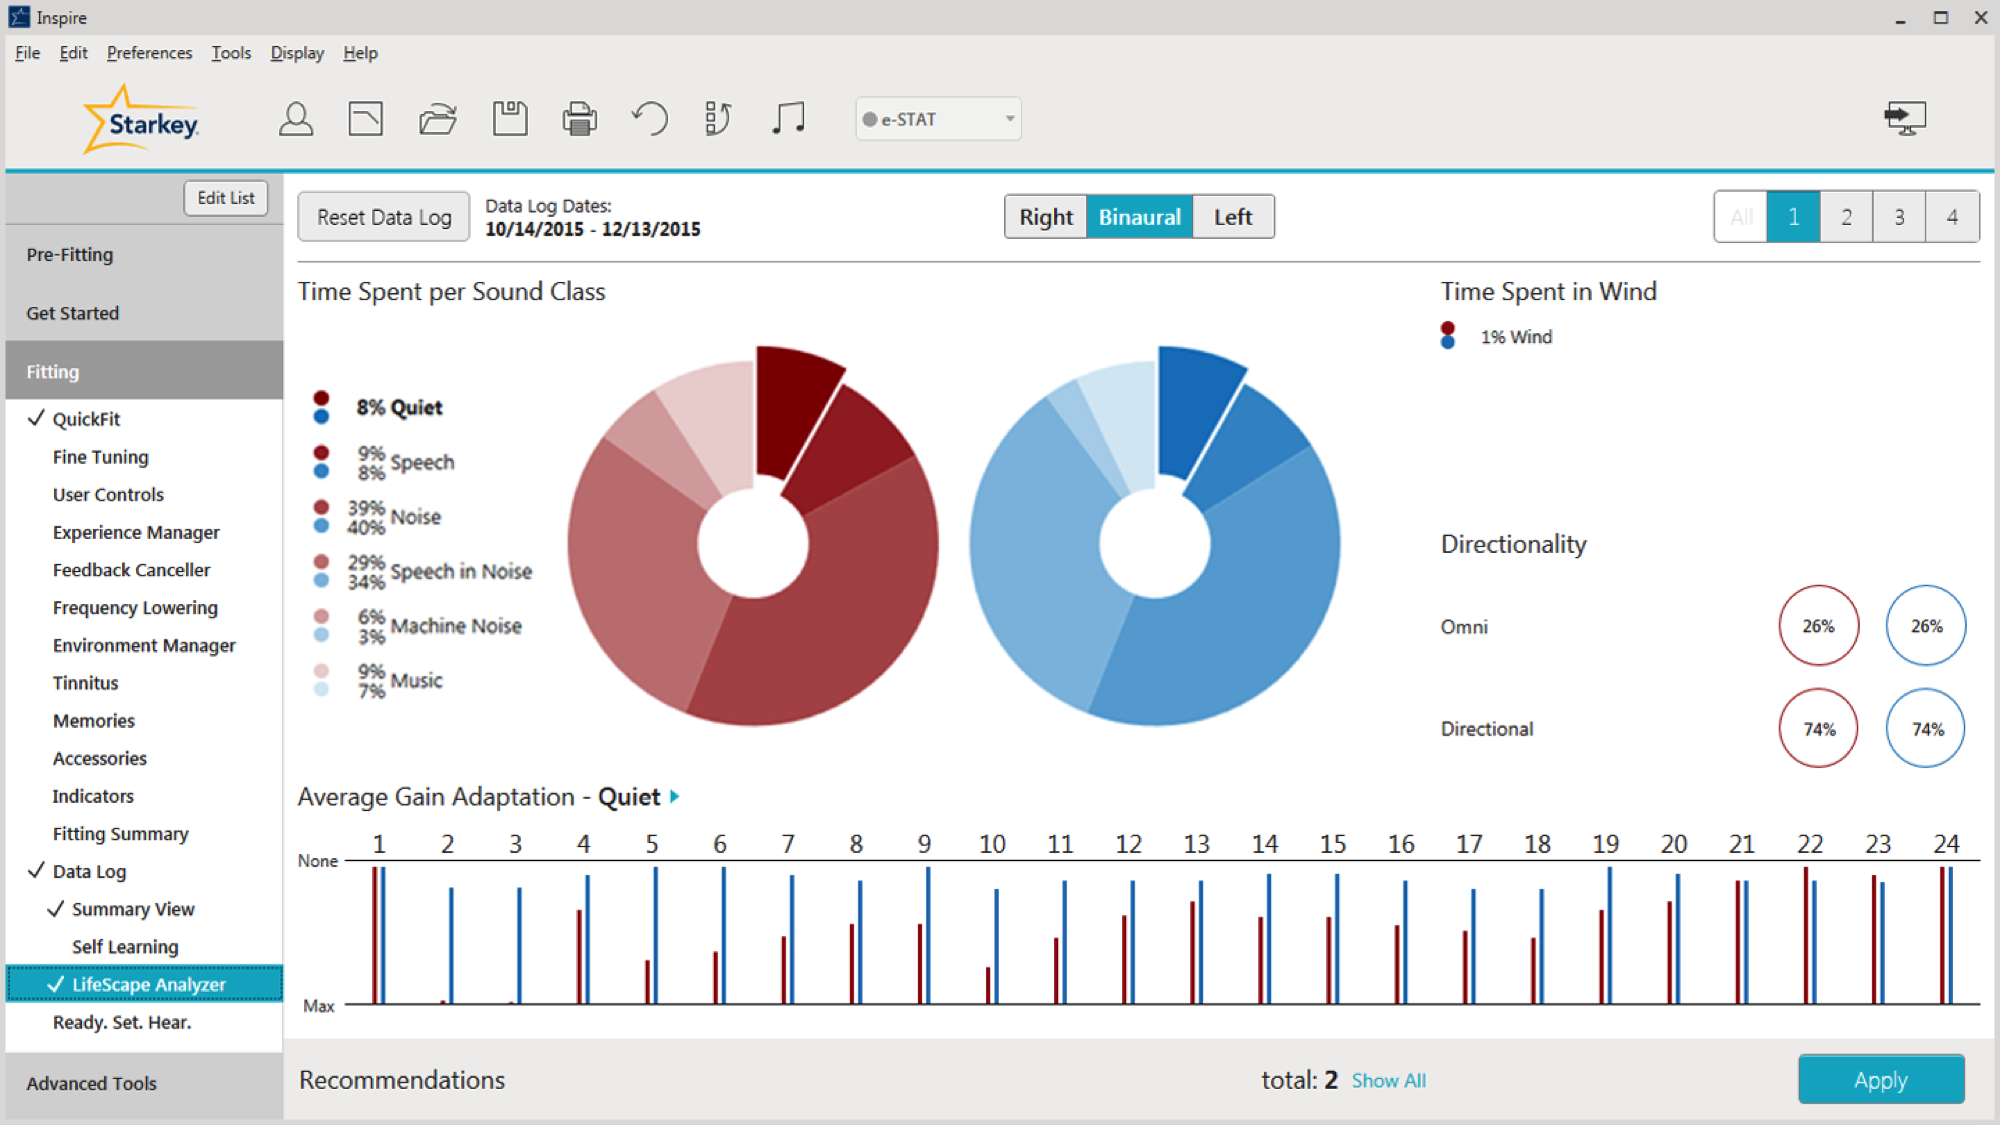The width and height of the screenshot is (2000, 1125).
Task: Click the new session window icon
Action: tap(366, 119)
